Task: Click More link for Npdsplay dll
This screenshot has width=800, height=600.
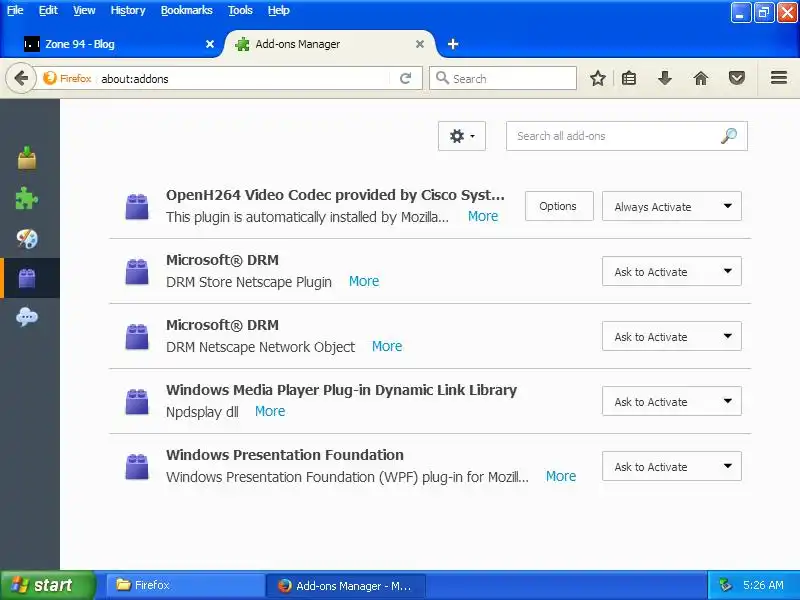Action: pyautogui.click(x=270, y=411)
